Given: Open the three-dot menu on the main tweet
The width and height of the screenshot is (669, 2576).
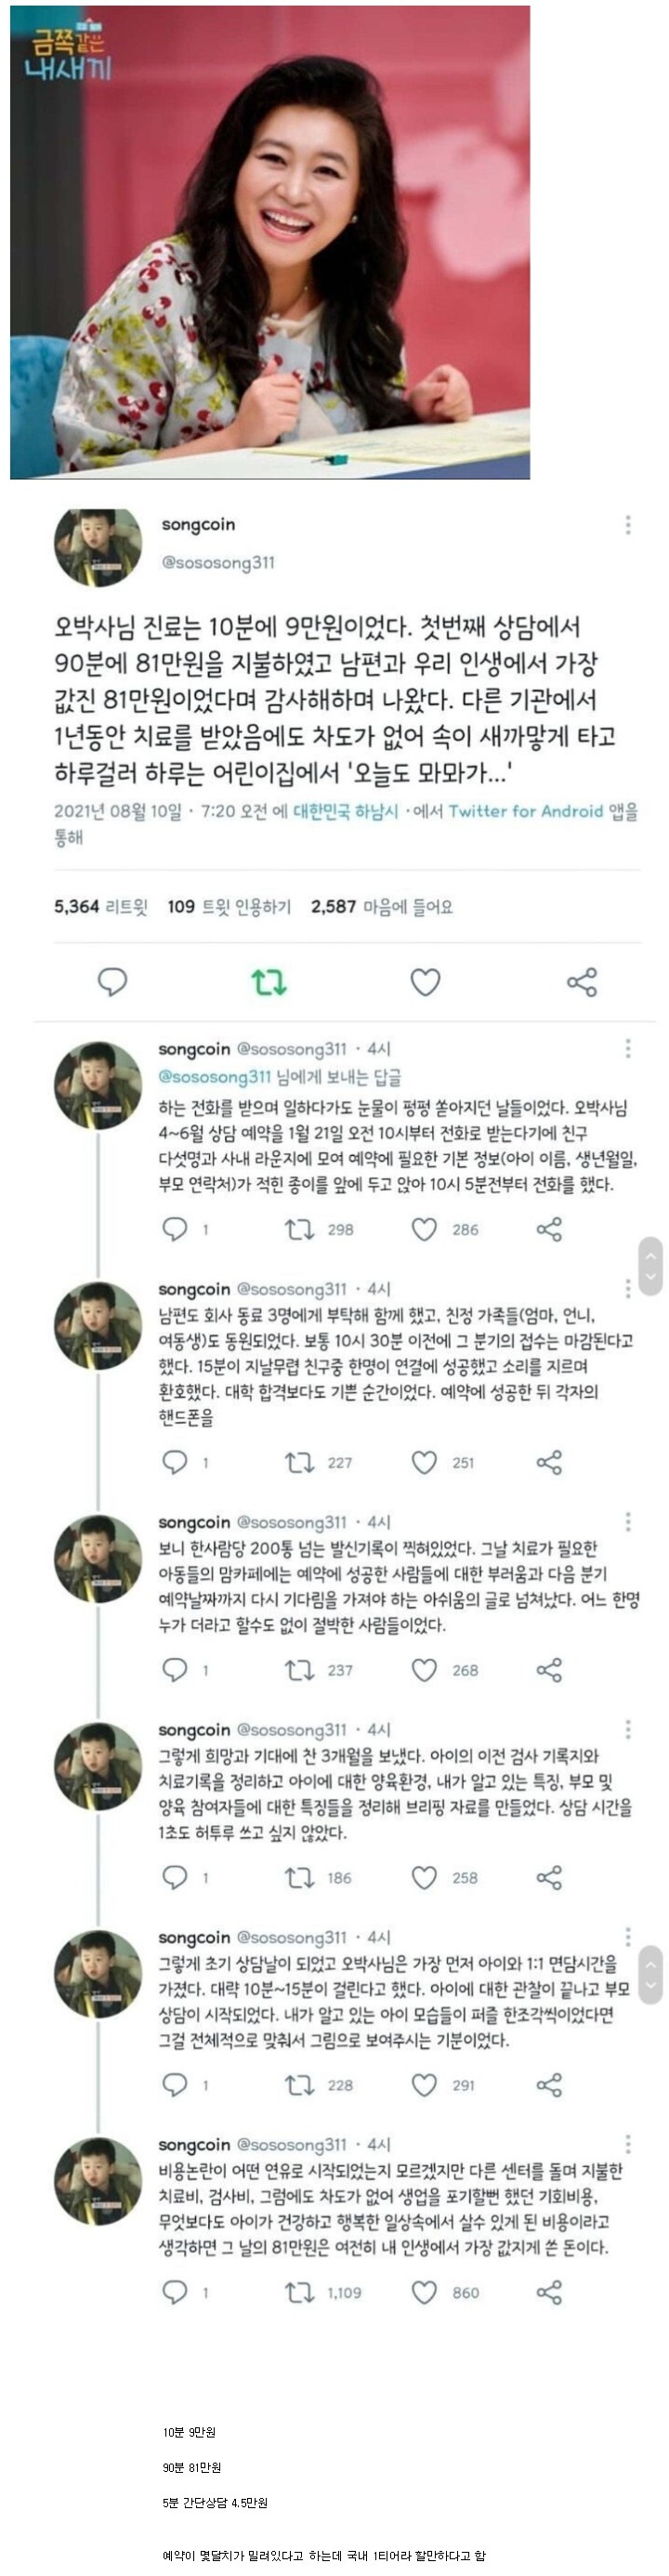Looking at the screenshot, I should (x=627, y=525).
